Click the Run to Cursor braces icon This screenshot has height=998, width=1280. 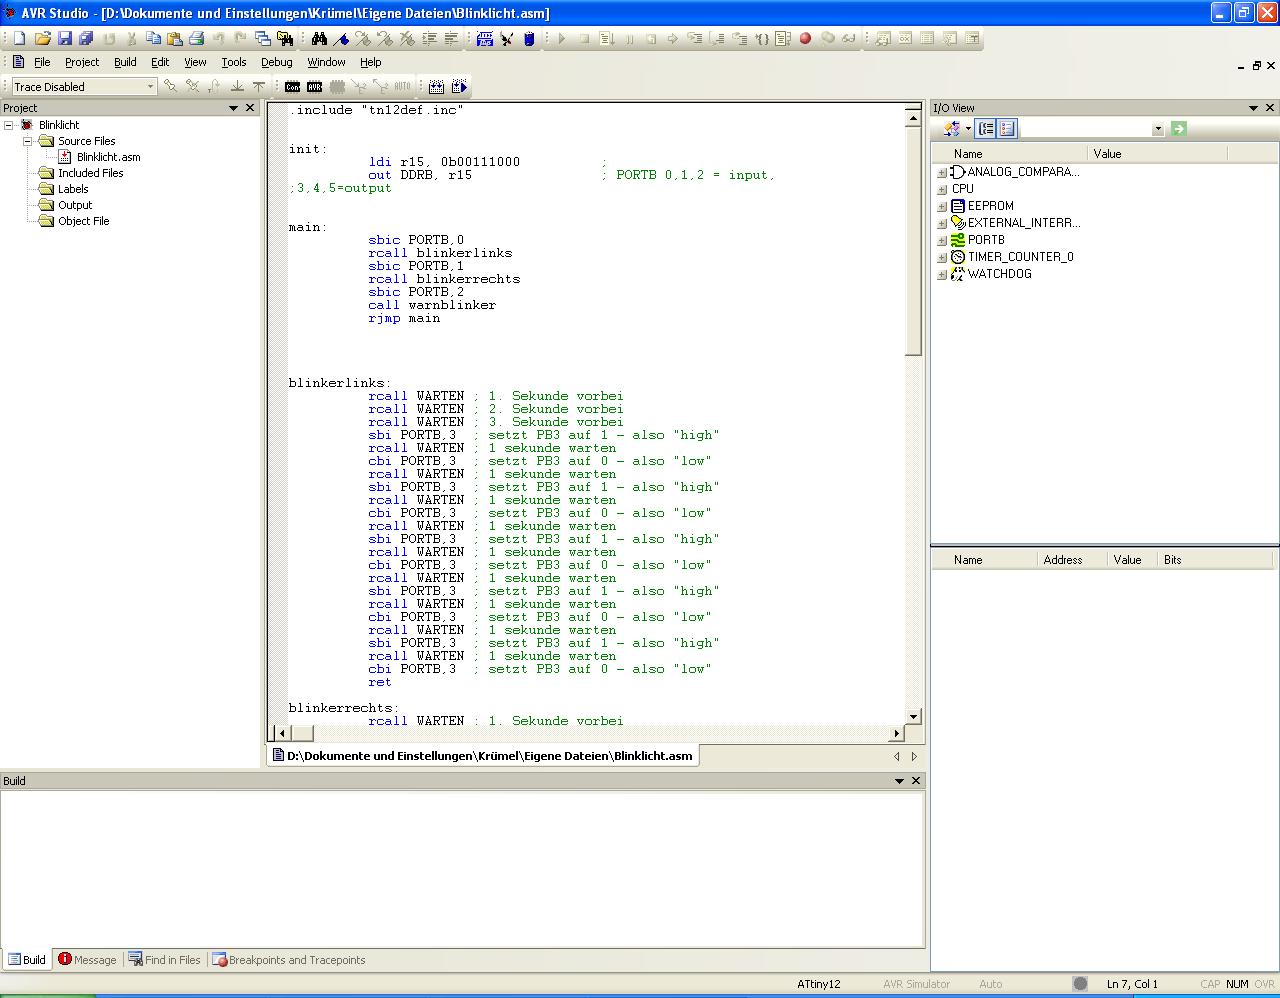[x=761, y=39]
